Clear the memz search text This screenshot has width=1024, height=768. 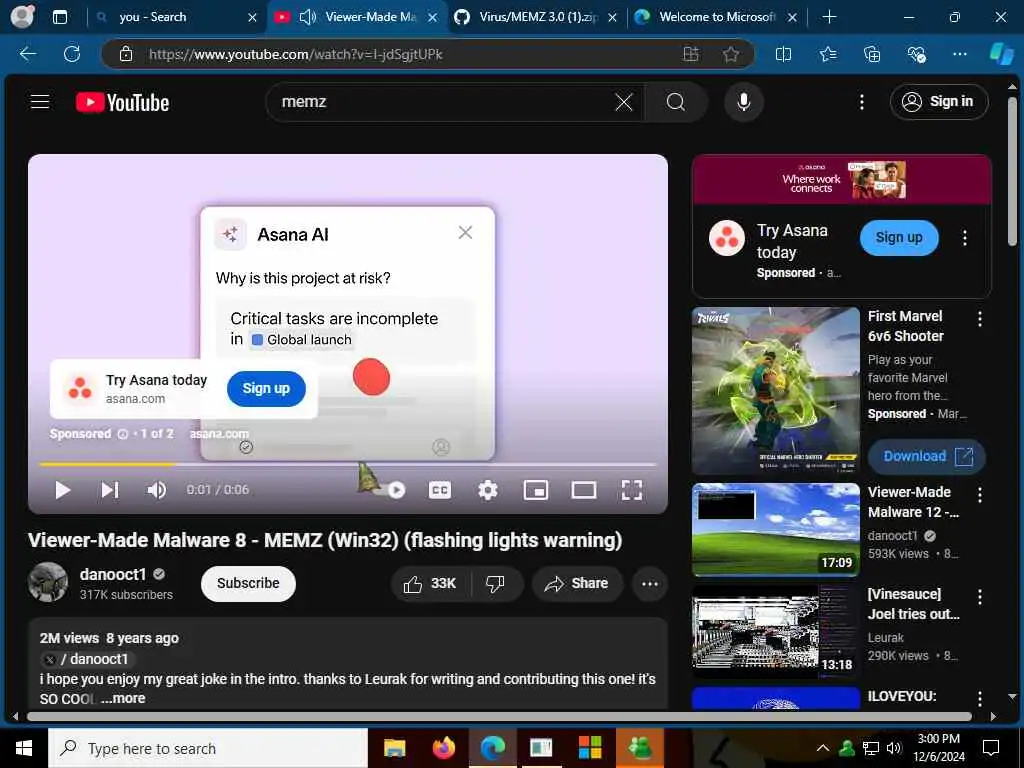tap(624, 102)
